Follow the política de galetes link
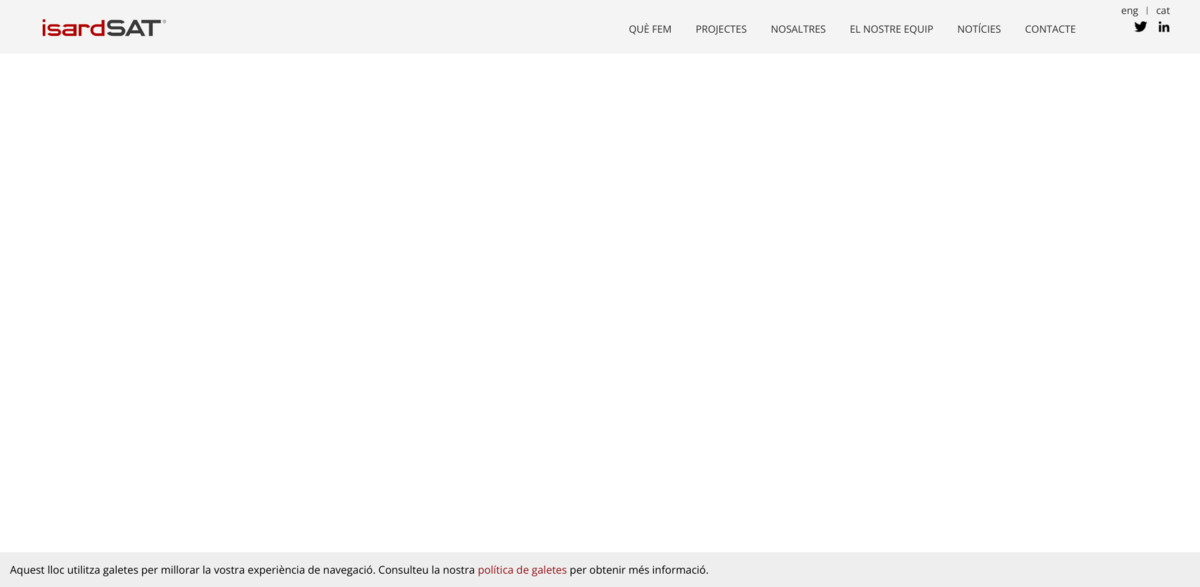Viewport: 1200px width, 587px height. pyautogui.click(x=522, y=570)
